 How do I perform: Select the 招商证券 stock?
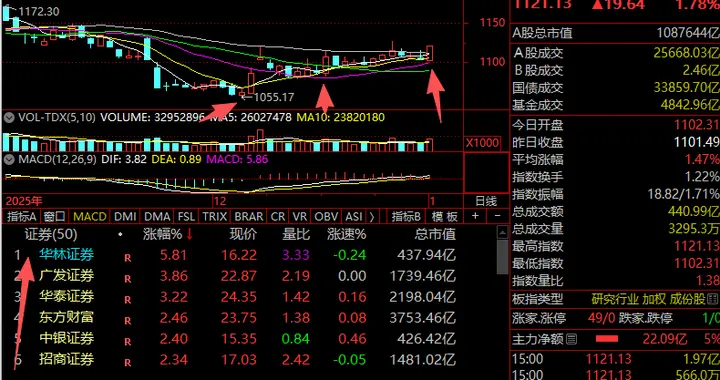[67, 359]
